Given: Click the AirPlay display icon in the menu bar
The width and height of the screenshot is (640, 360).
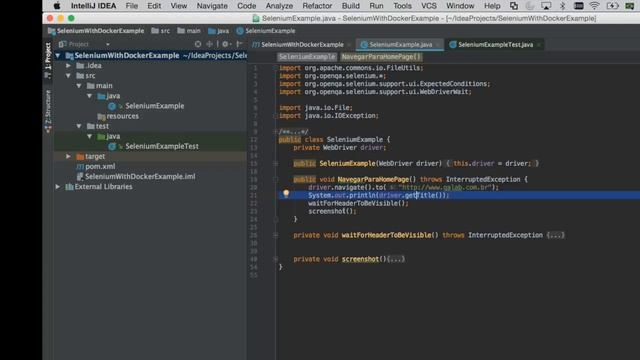Looking at the screenshot, I should click(546, 6).
